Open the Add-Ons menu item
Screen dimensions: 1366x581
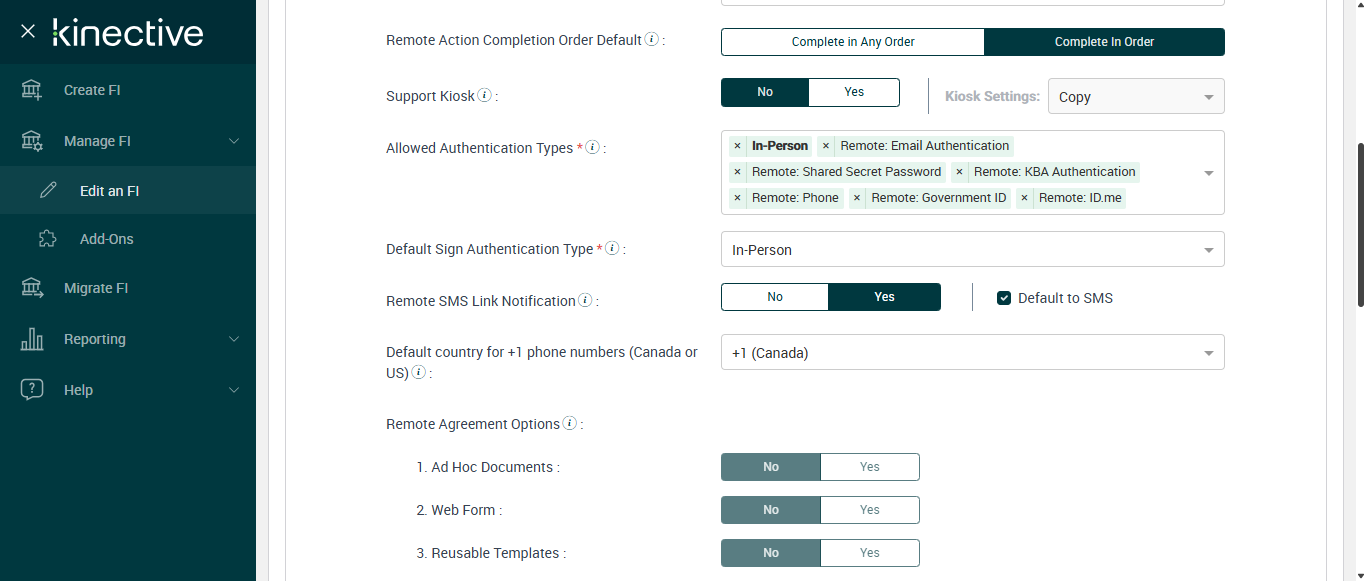coord(106,239)
